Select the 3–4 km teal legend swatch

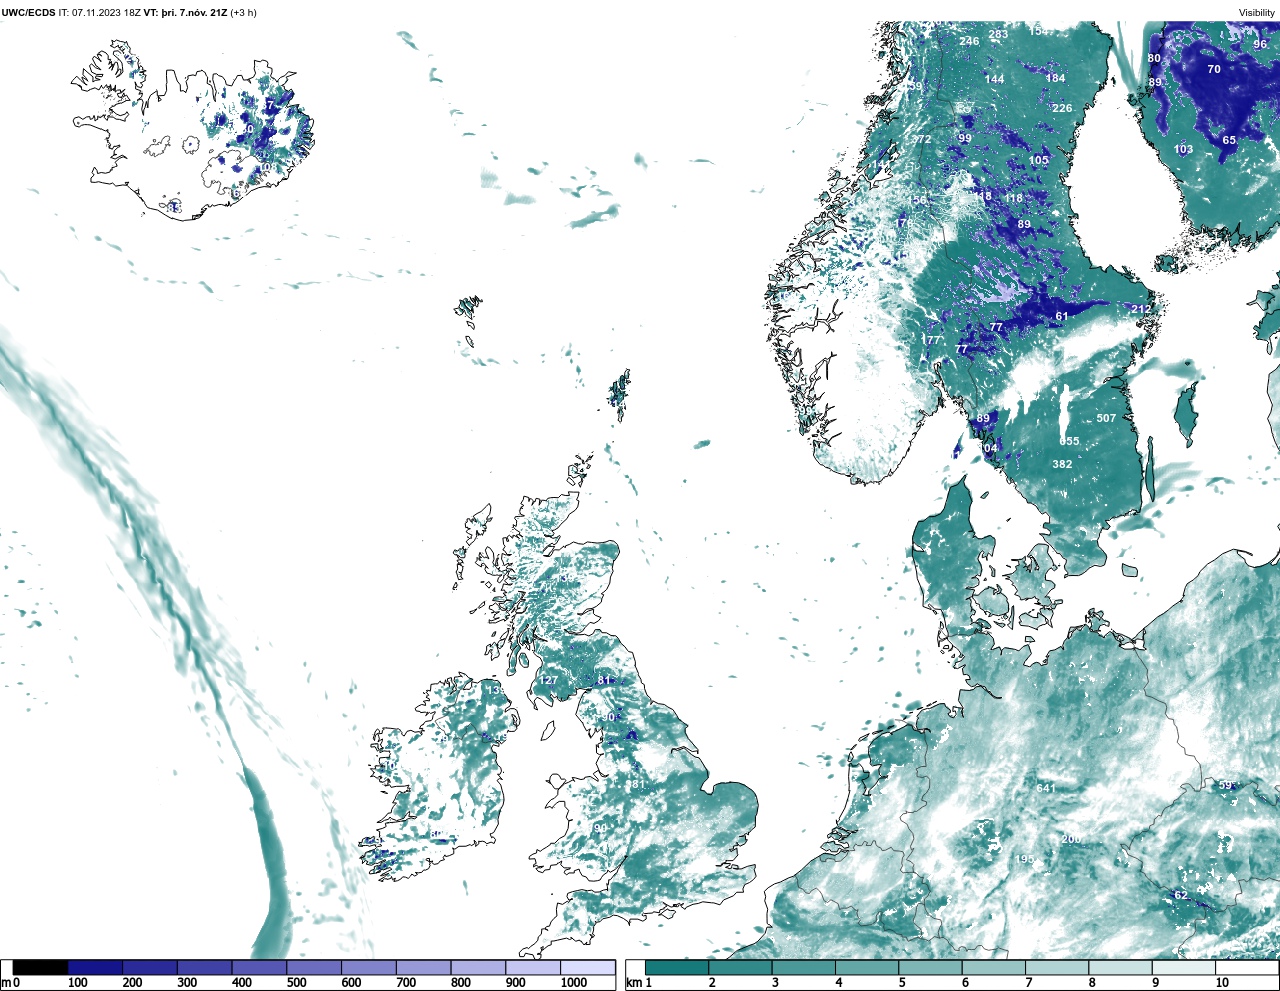coord(804,967)
